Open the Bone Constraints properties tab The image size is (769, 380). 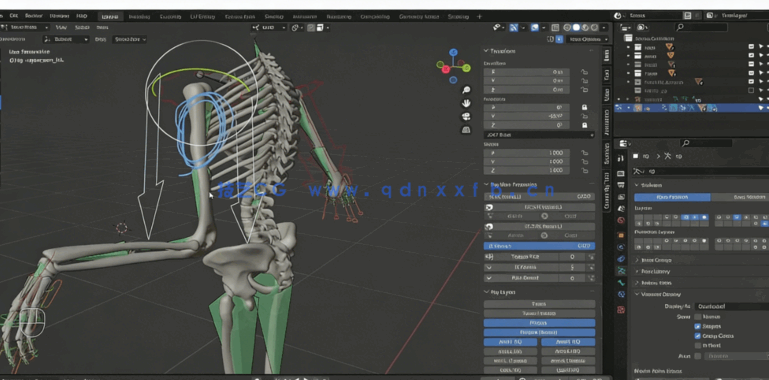click(x=621, y=295)
